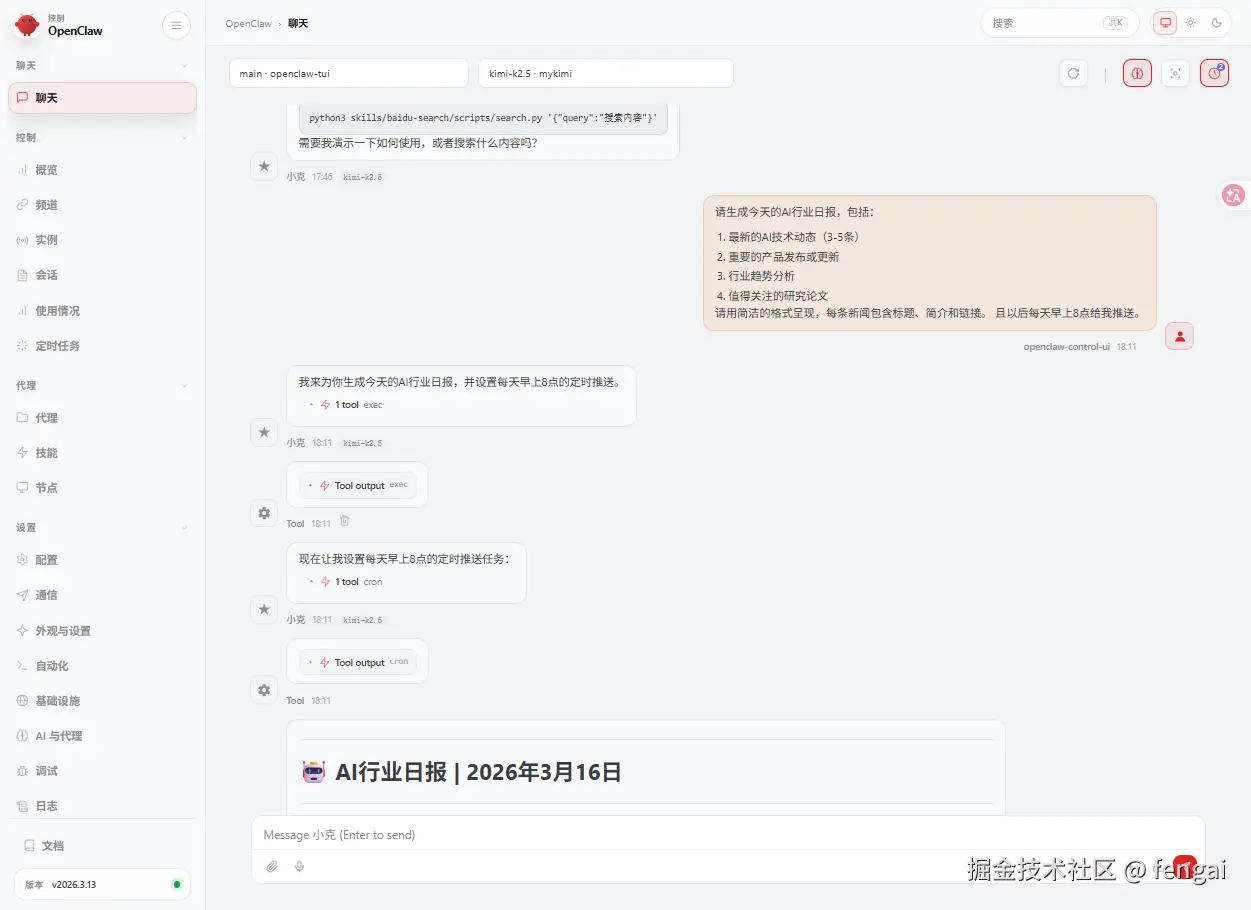Open the hamburger menu beside OpenClaw
The height and width of the screenshot is (910, 1251).
pyautogui.click(x=176, y=25)
